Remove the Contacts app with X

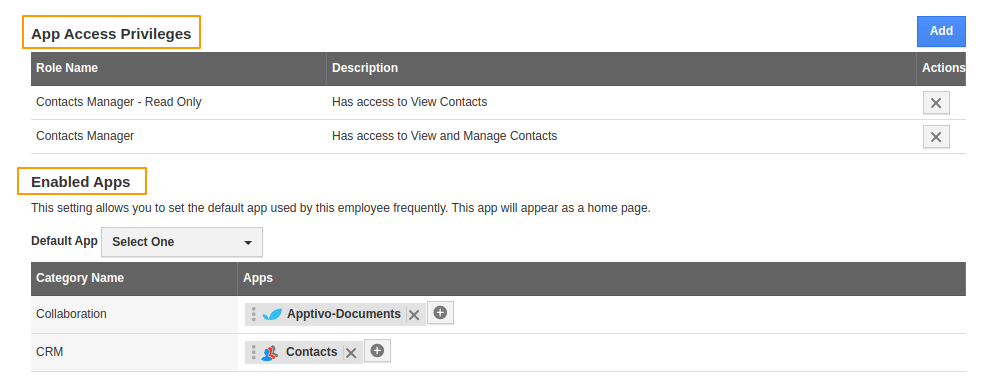(351, 353)
